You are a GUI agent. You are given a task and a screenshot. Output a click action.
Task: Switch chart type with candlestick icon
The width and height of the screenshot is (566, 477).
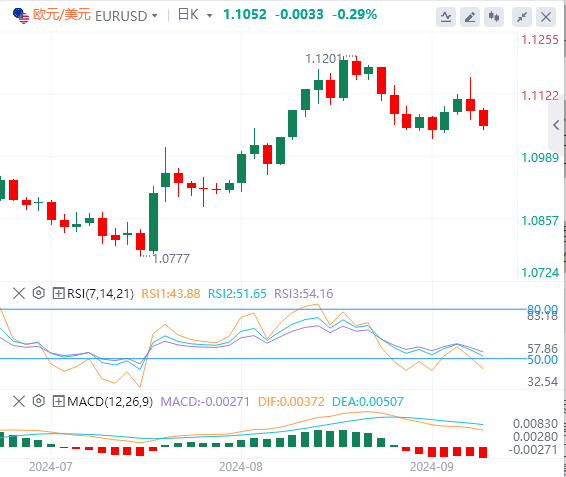coord(494,16)
